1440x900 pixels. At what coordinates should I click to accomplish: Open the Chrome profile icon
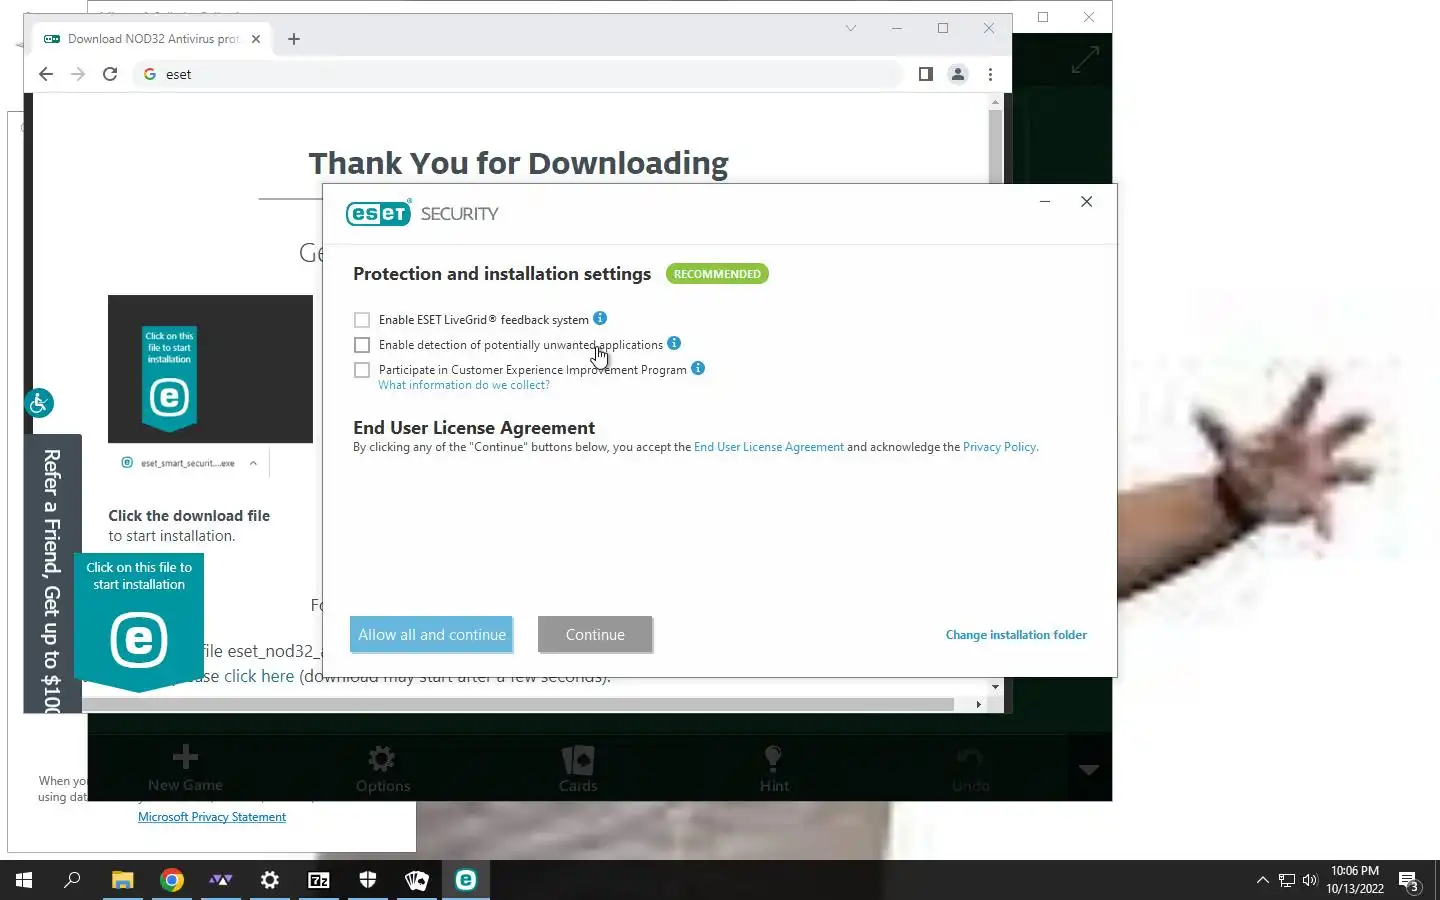click(958, 74)
